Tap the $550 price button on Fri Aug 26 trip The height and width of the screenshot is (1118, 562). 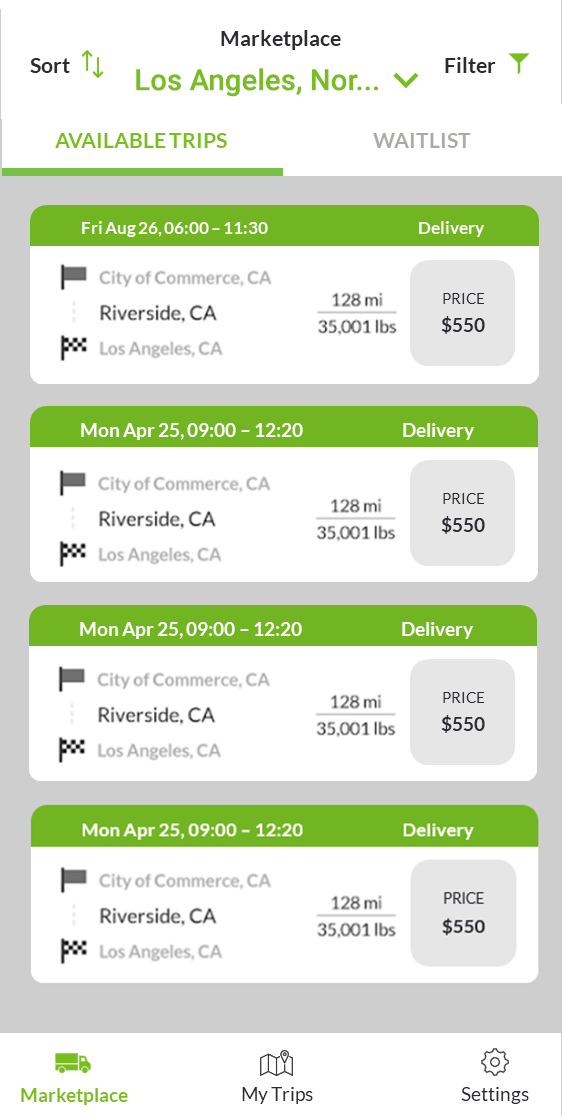(x=463, y=313)
